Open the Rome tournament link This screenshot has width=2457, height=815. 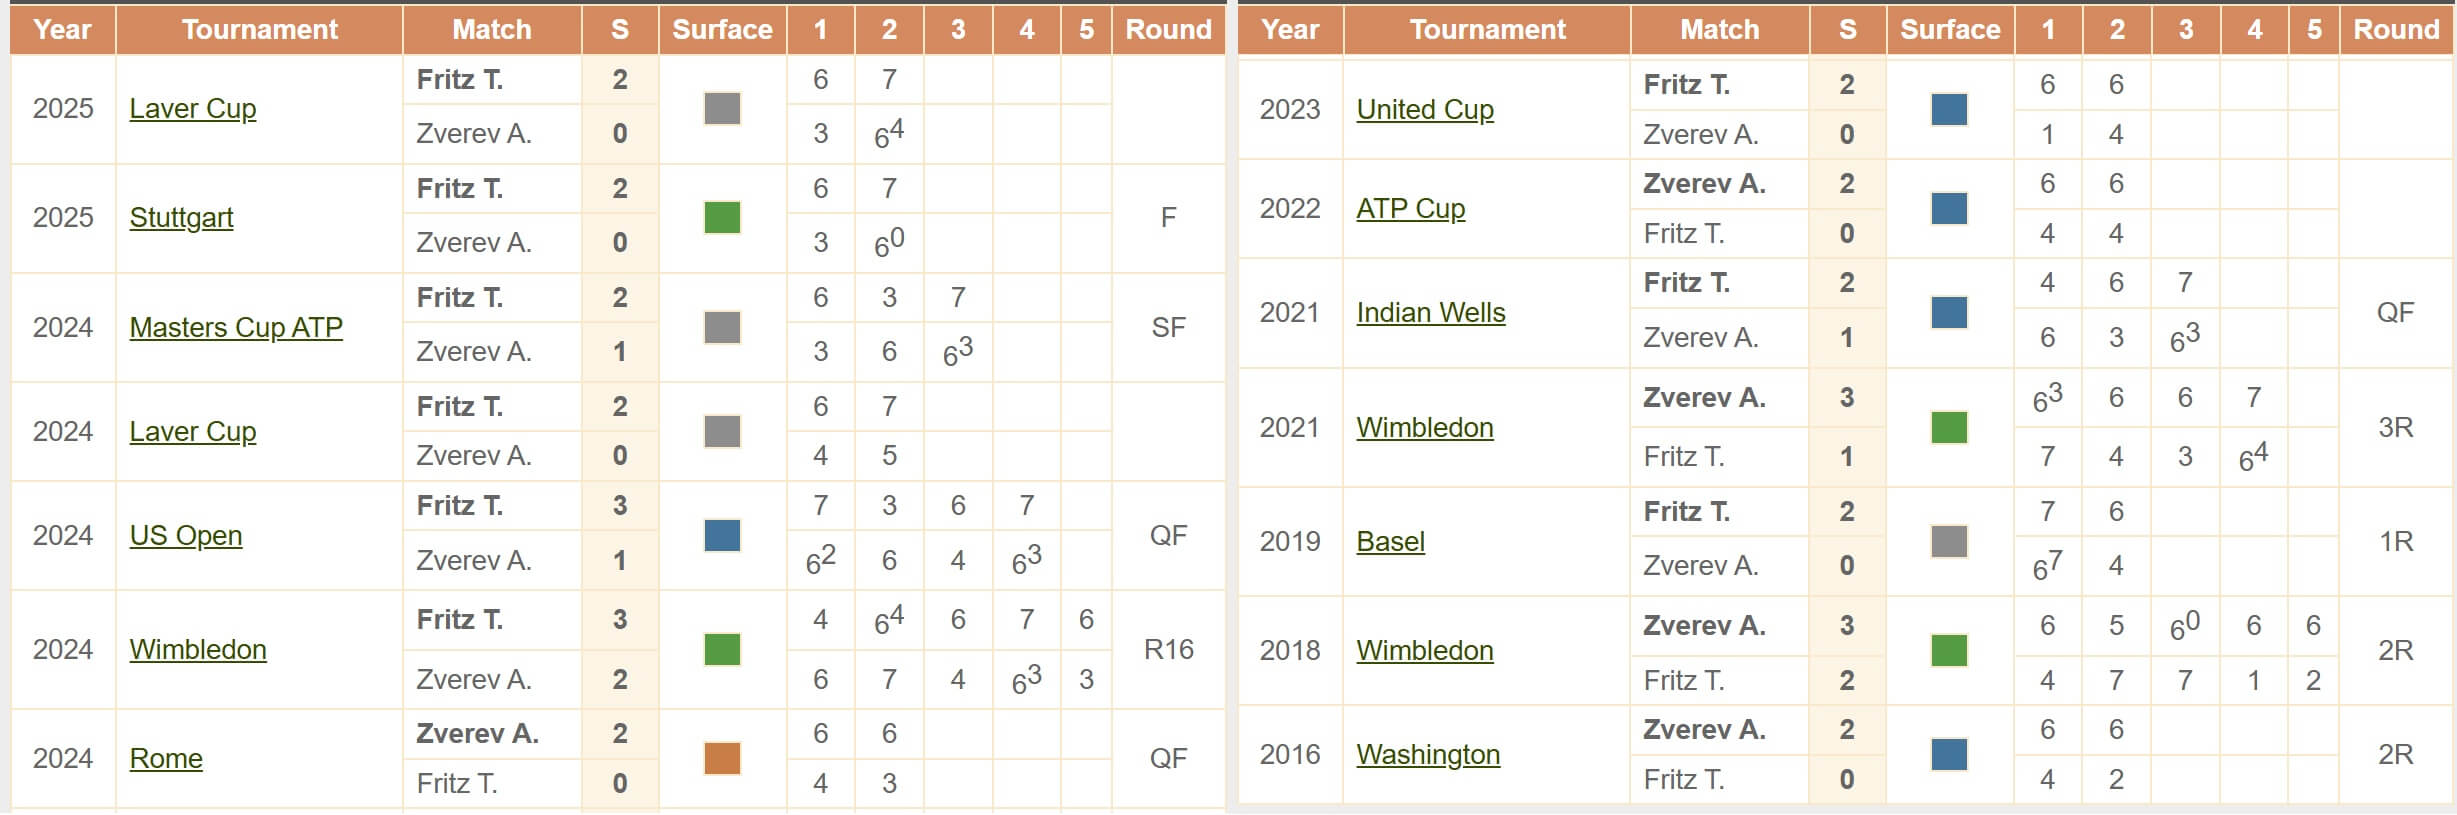(x=166, y=759)
